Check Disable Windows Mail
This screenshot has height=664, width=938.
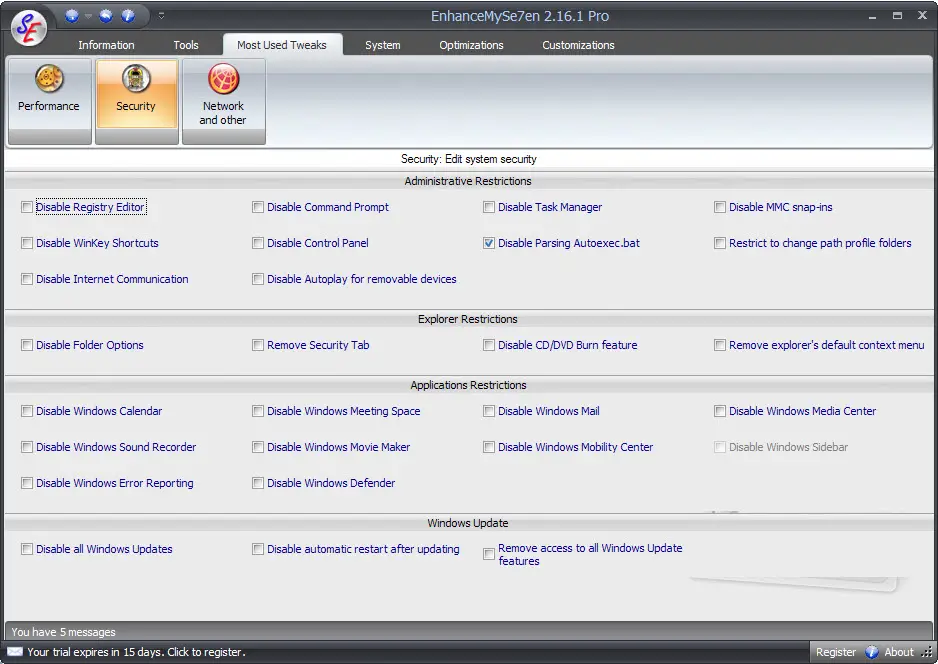489,411
